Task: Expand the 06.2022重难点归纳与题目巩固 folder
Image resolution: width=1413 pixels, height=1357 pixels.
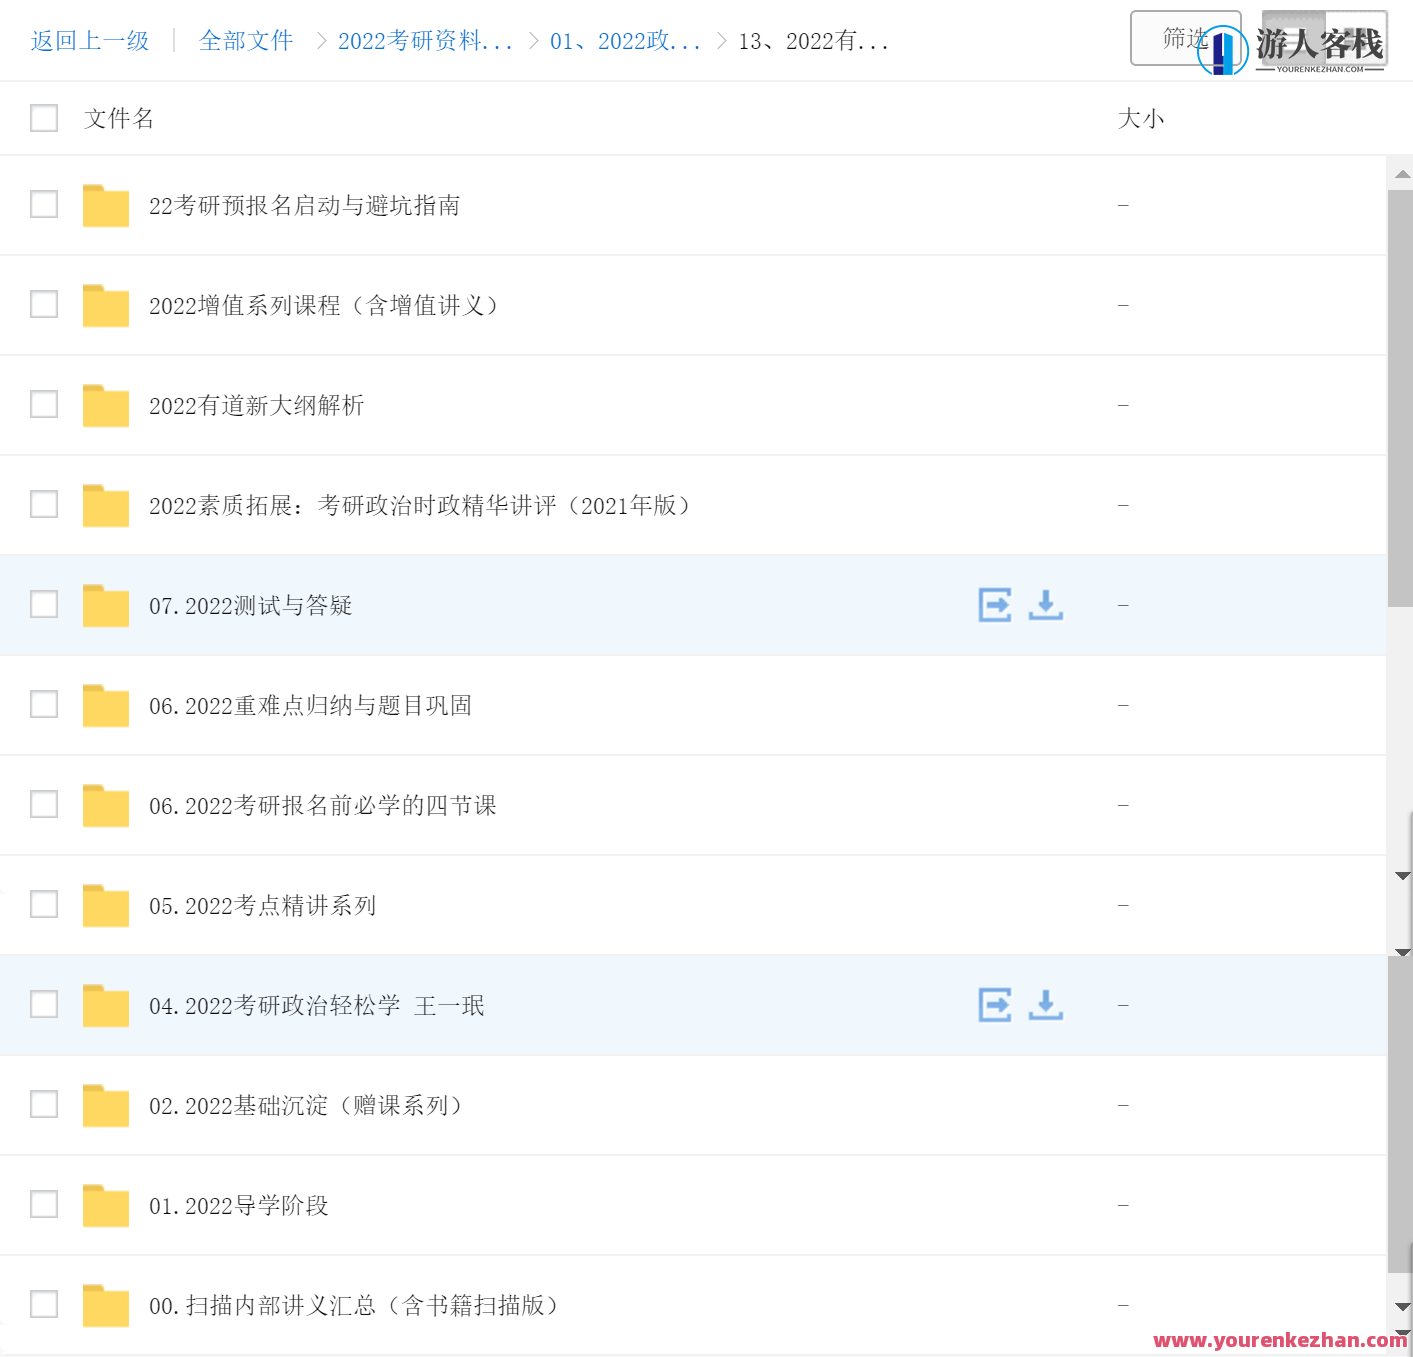Action: coord(312,705)
